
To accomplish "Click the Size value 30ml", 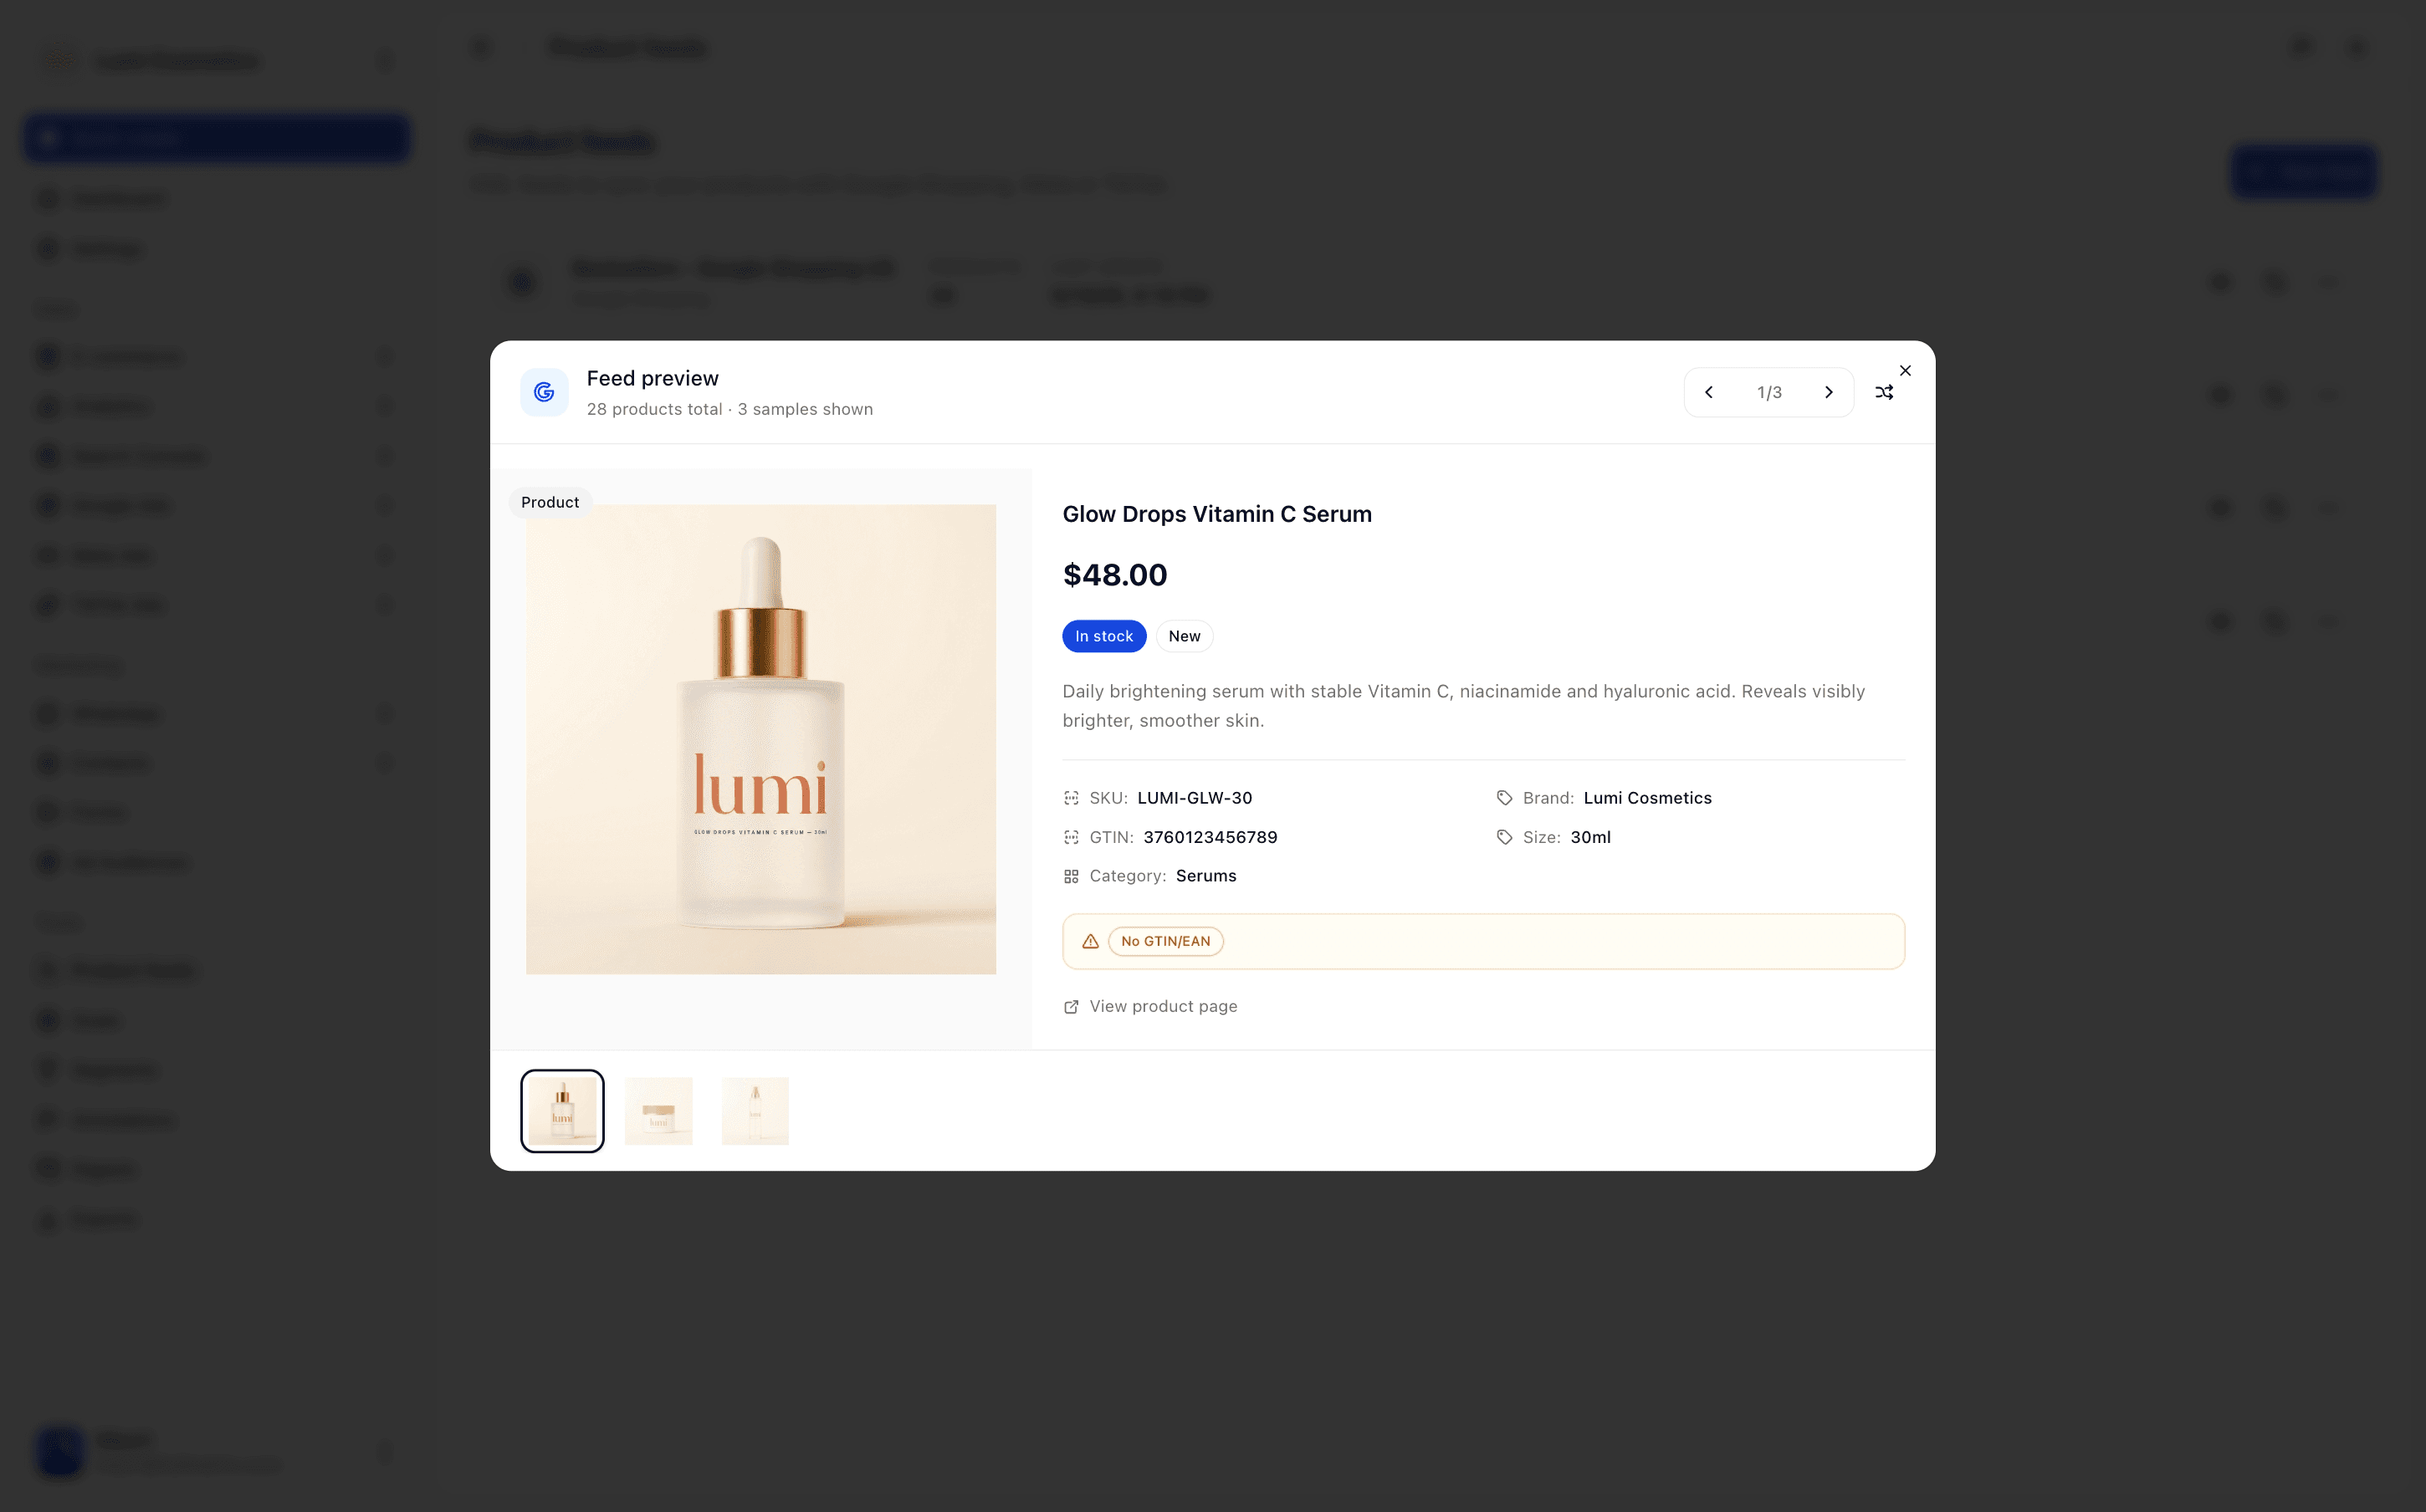I will (x=1590, y=837).
